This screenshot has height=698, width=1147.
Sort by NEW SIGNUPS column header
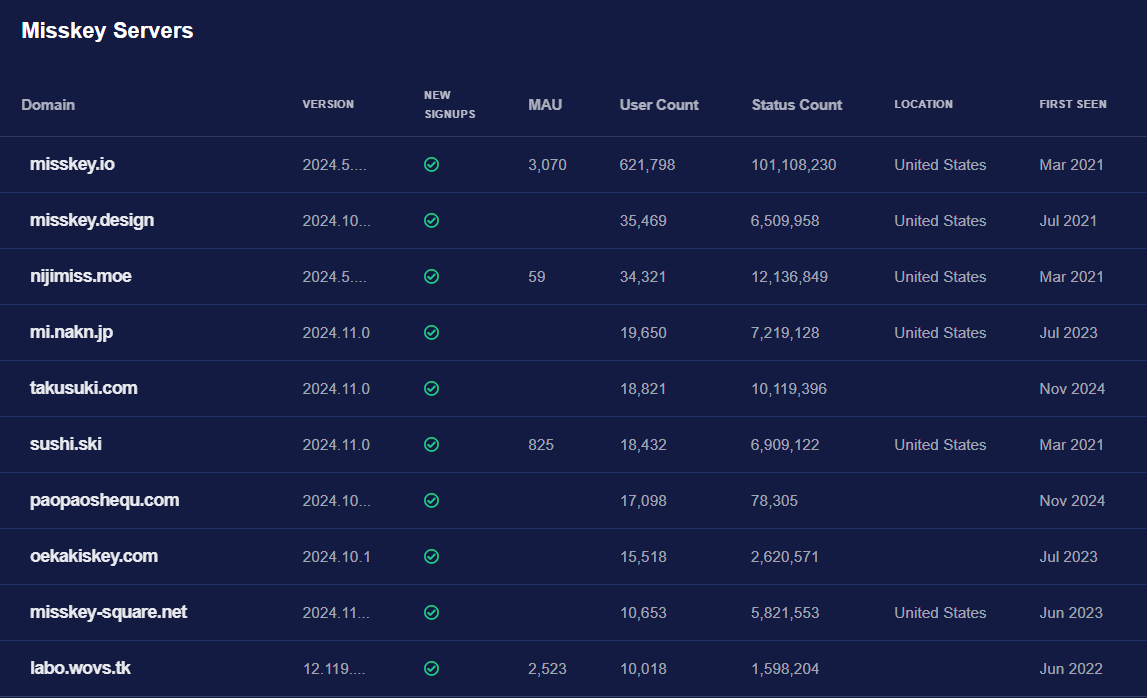450,105
